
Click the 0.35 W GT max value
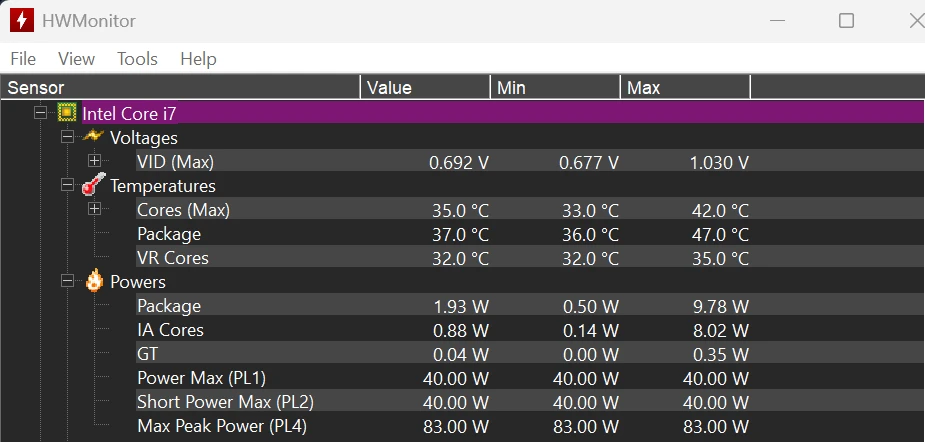[720, 354]
